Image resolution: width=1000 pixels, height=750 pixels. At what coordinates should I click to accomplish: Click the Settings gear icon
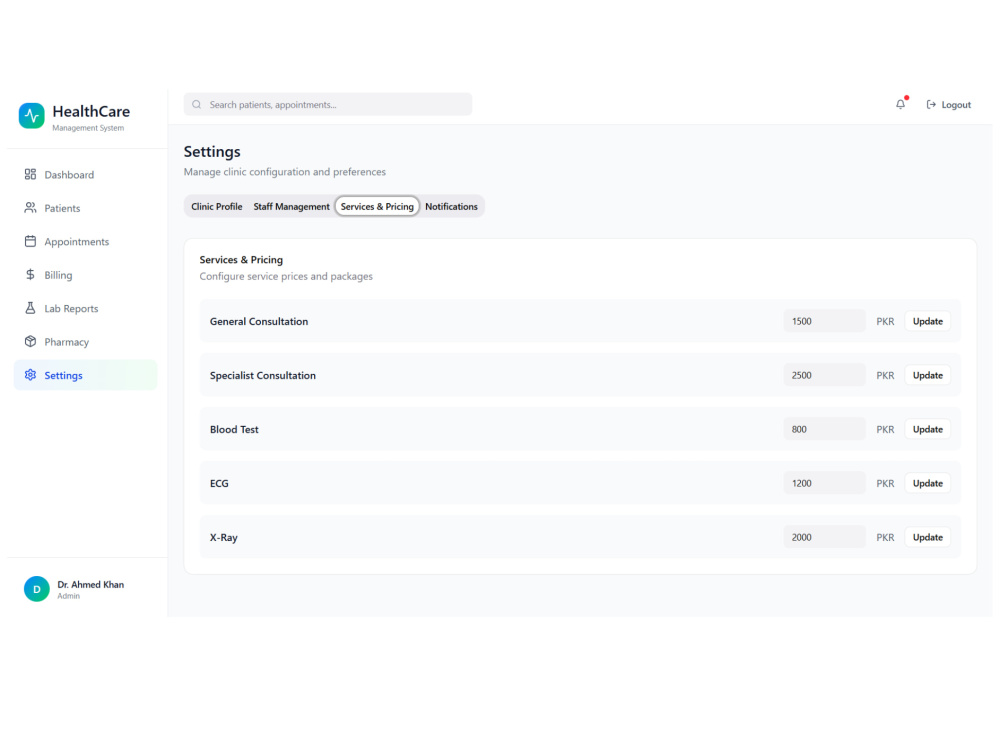pyautogui.click(x=30, y=375)
